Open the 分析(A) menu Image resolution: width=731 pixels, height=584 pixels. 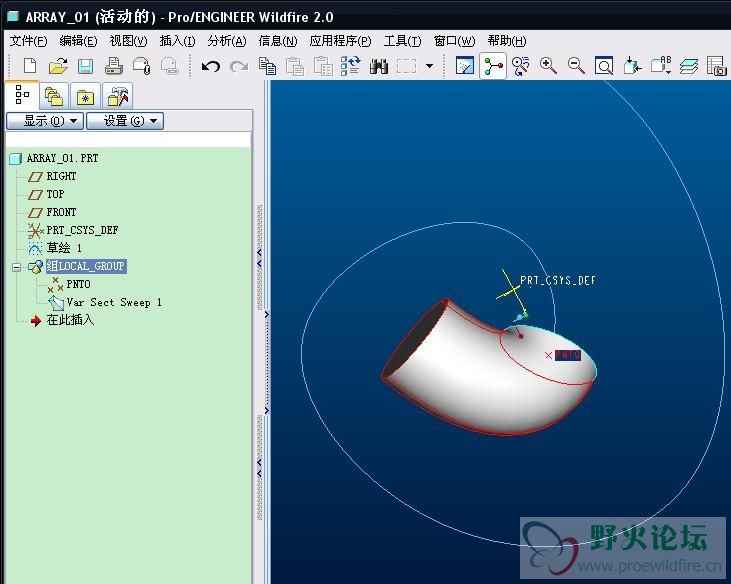click(x=227, y=41)
